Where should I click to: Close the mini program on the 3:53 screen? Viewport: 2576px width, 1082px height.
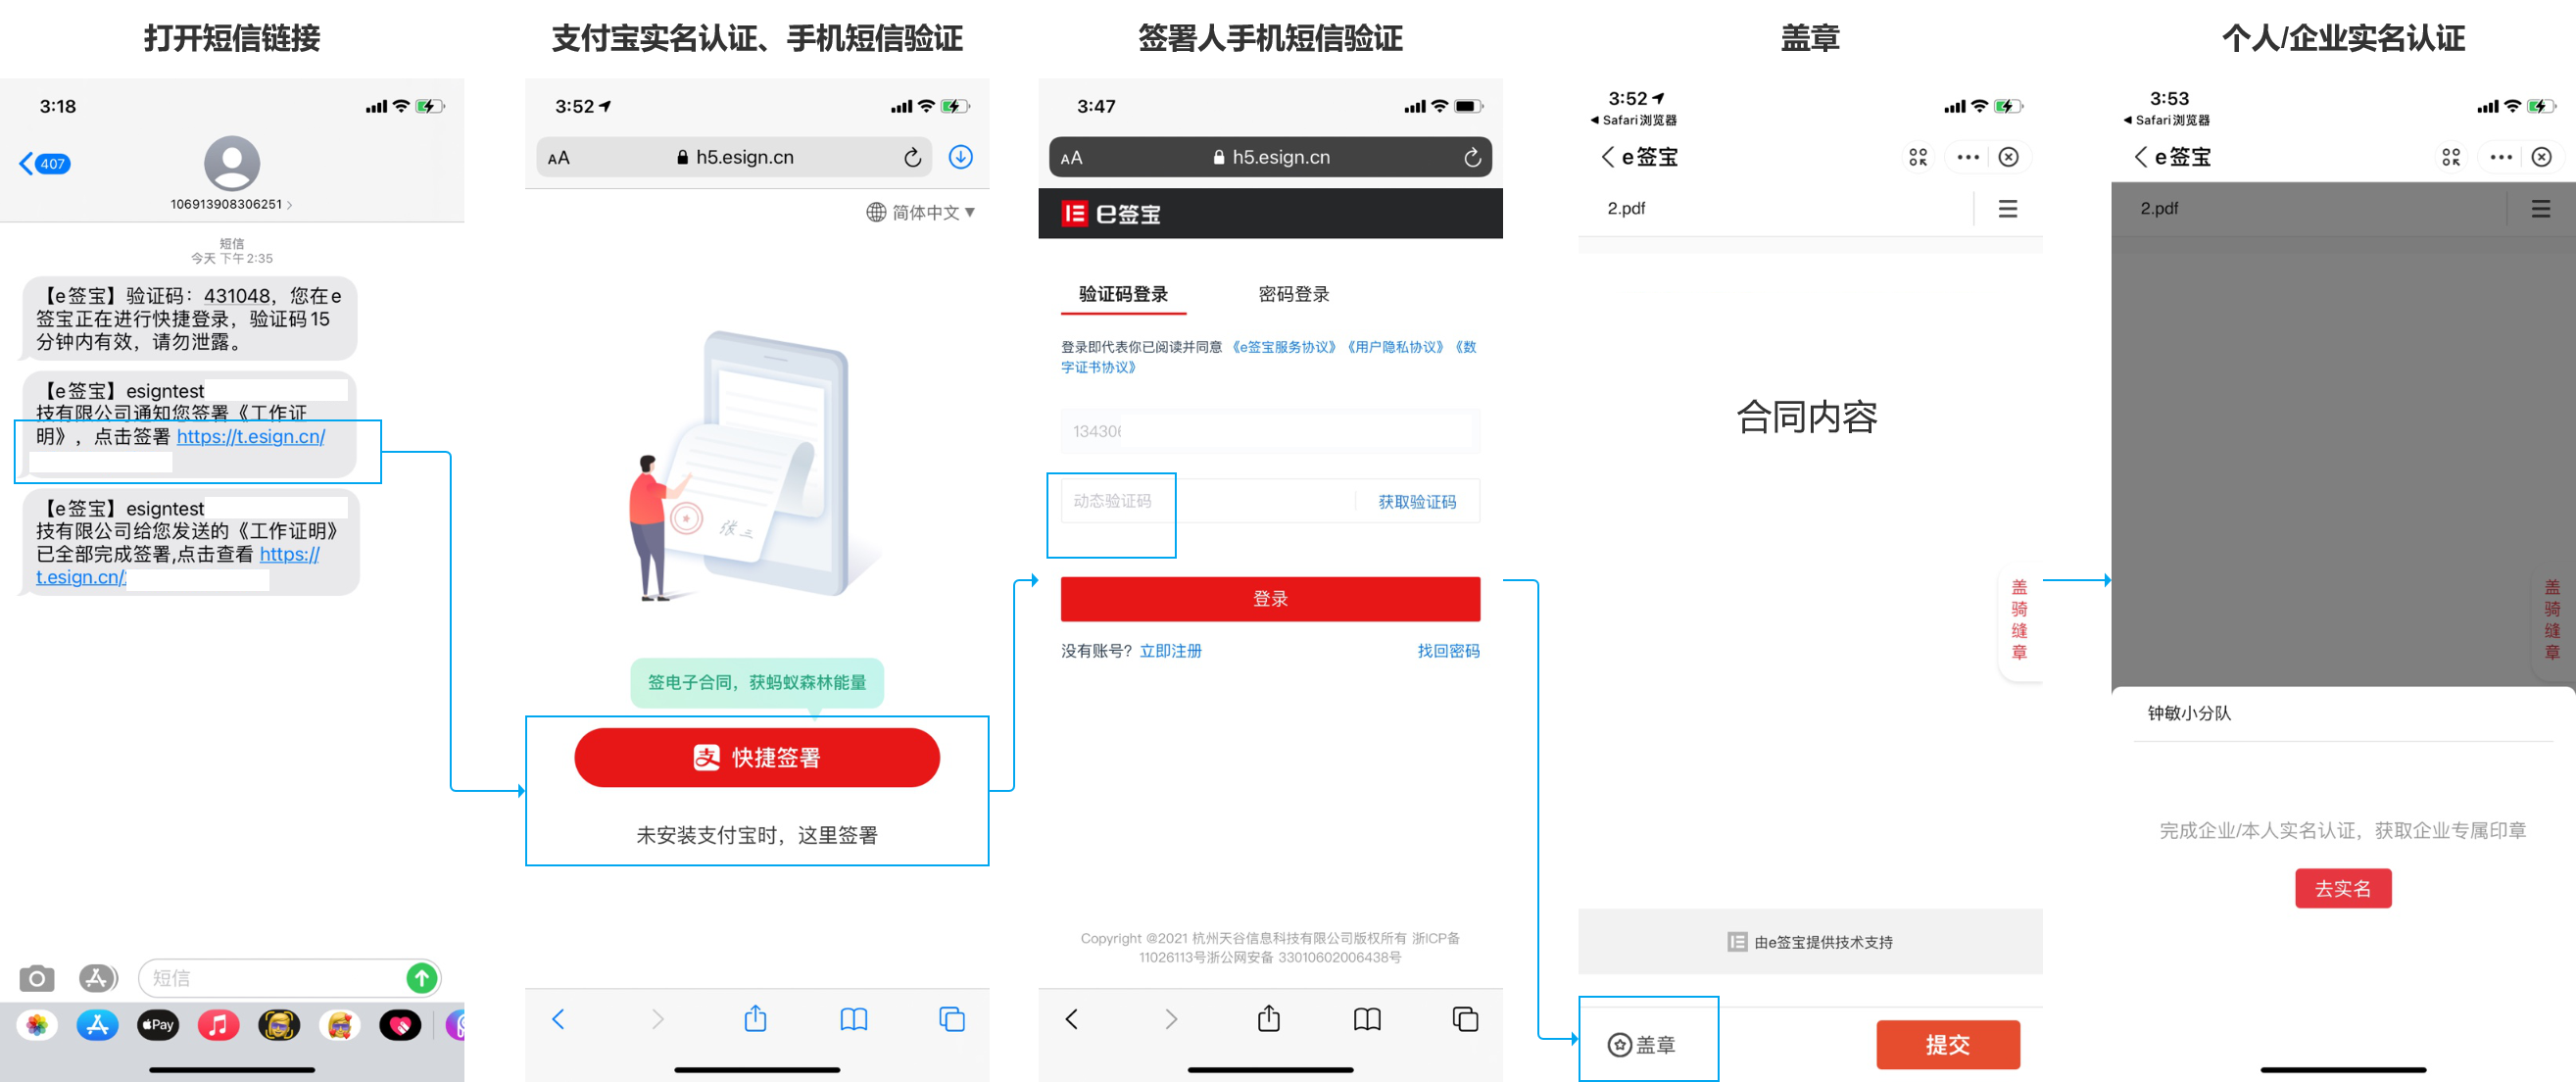tap(2542, 157)
